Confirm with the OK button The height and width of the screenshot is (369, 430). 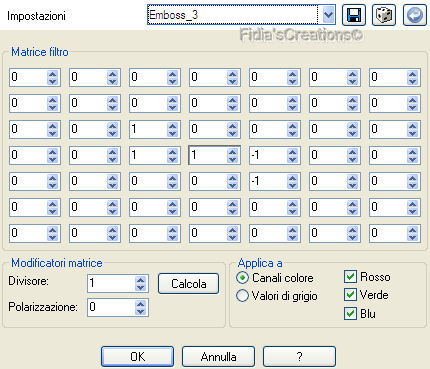pyautogui.click(x=137, y=357)
